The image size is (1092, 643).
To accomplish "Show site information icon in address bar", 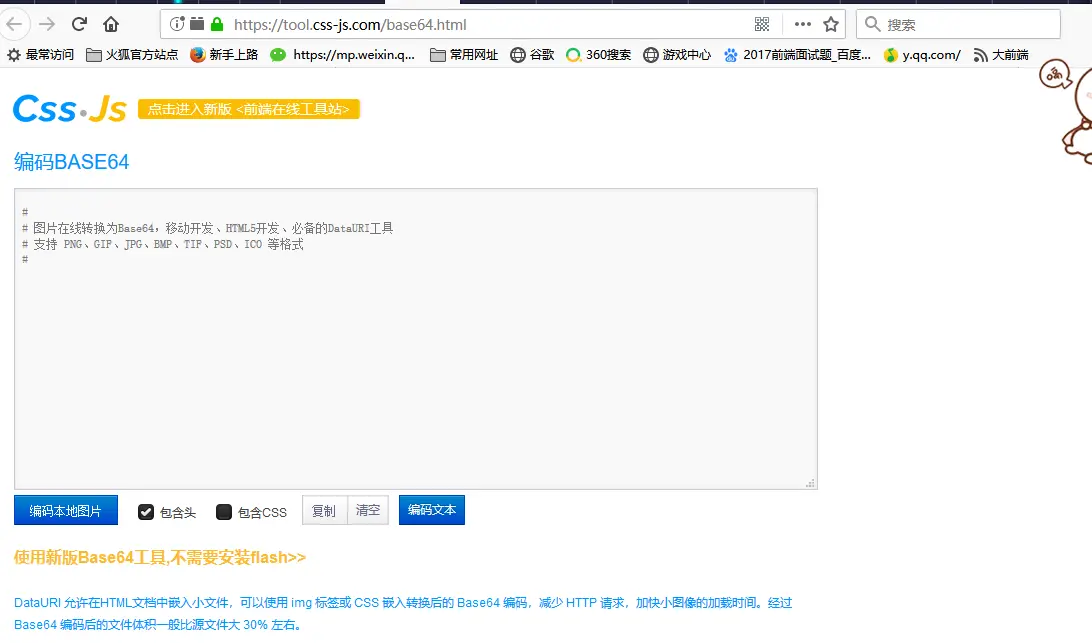I will pyautogui.click(x=178, y=24).
